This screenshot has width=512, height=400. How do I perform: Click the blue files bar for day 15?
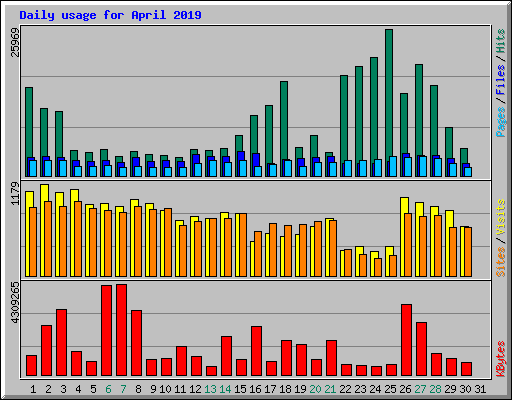pos(241,156)
